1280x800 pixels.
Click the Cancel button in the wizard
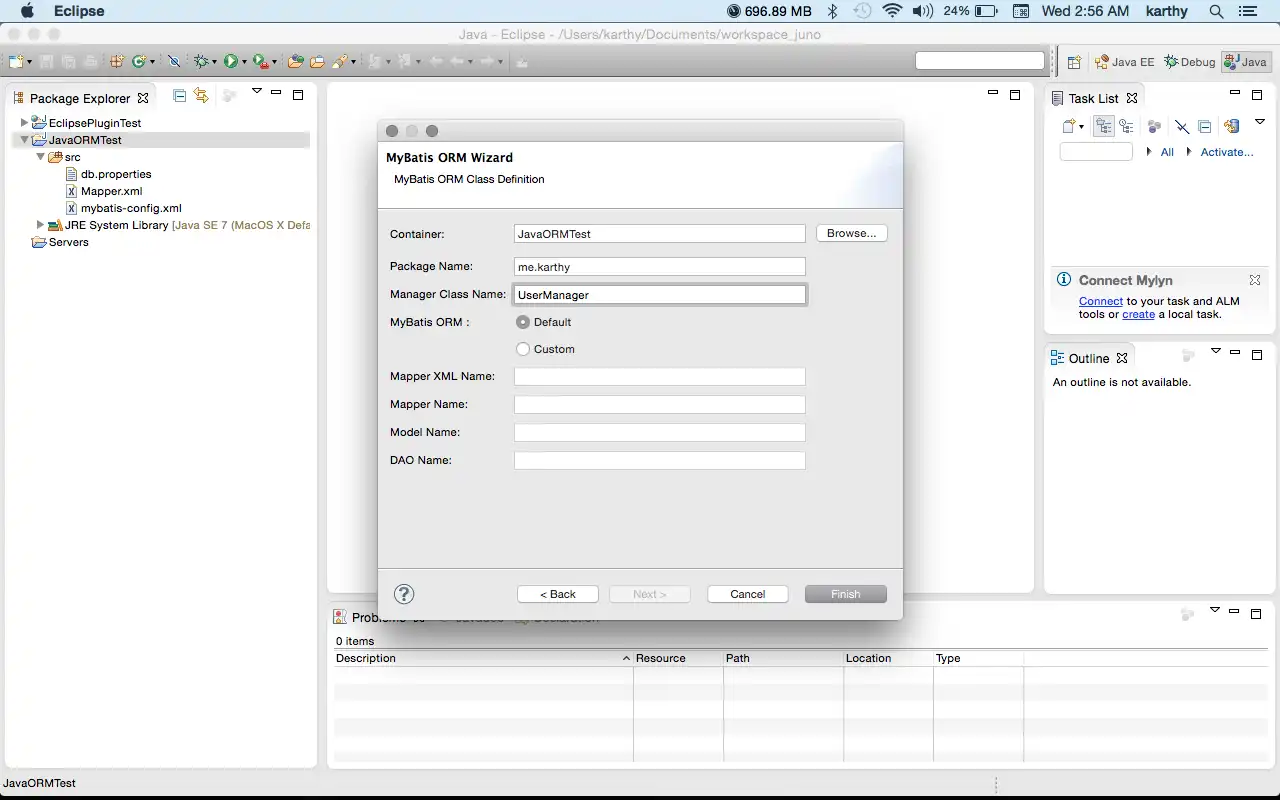pyautogui.click(x=748, y=594)
